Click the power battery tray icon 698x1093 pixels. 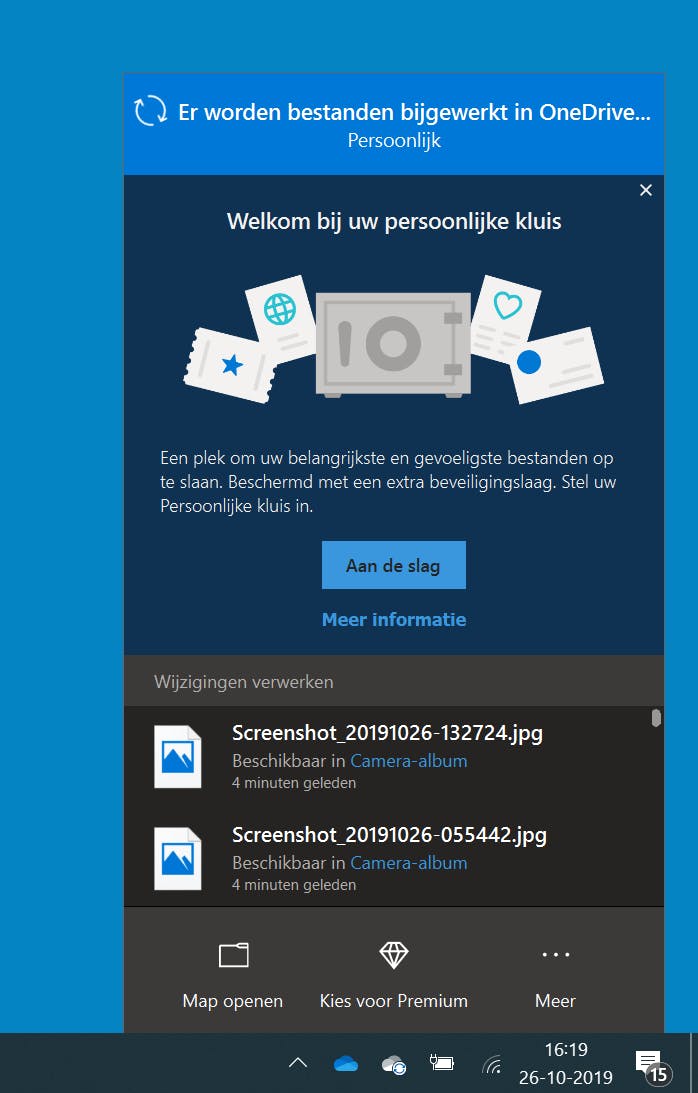coord(442,1063)
